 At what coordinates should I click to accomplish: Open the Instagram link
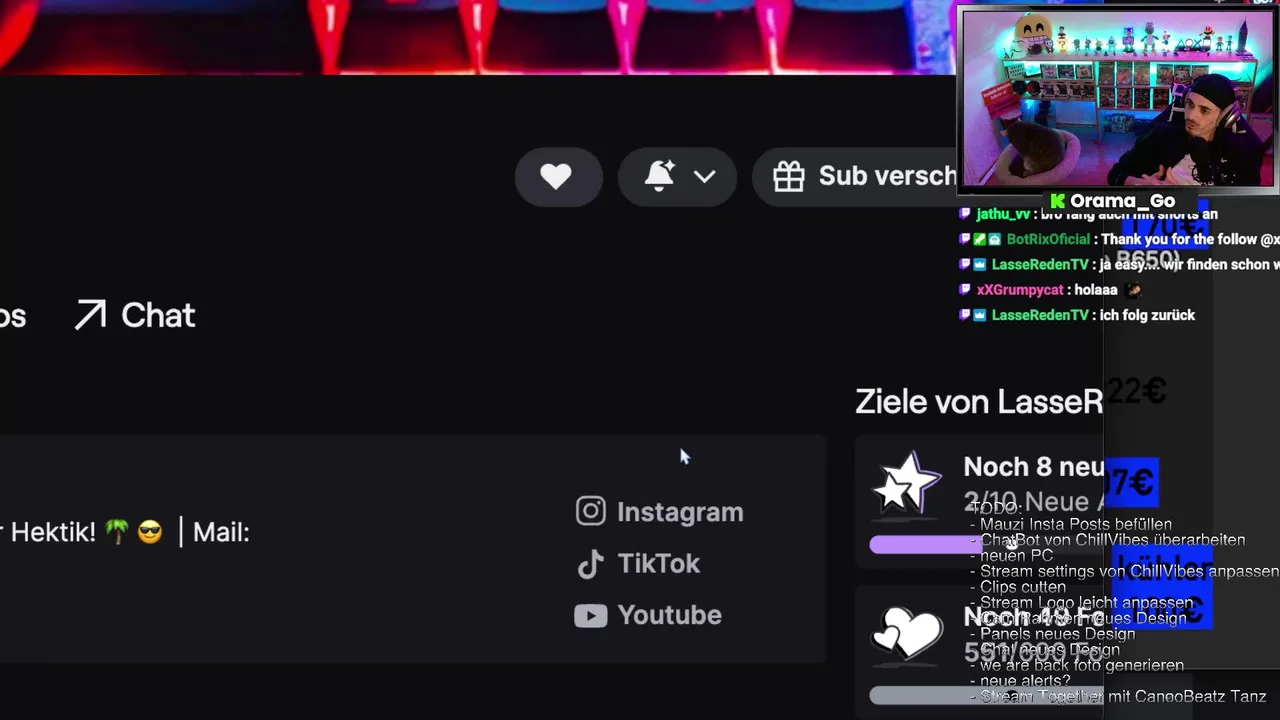[x=680, y=512]
